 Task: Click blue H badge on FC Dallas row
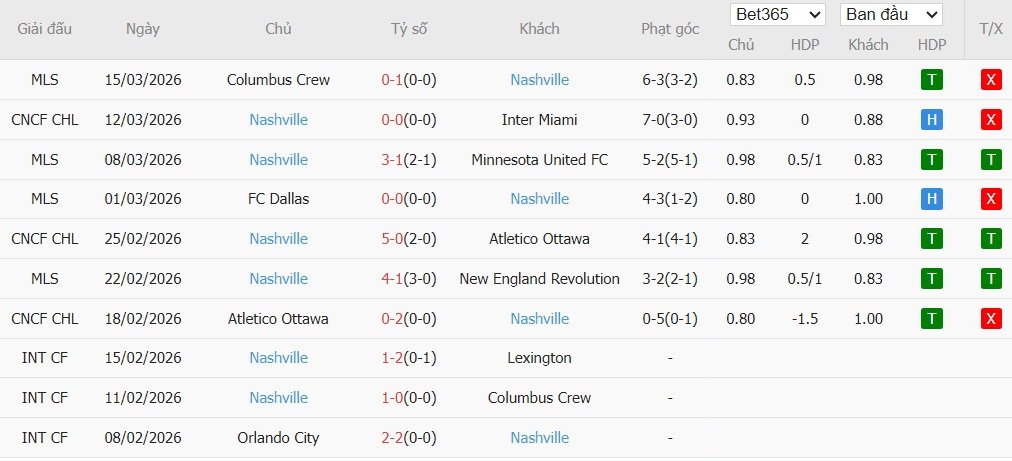tap(932, 199)
